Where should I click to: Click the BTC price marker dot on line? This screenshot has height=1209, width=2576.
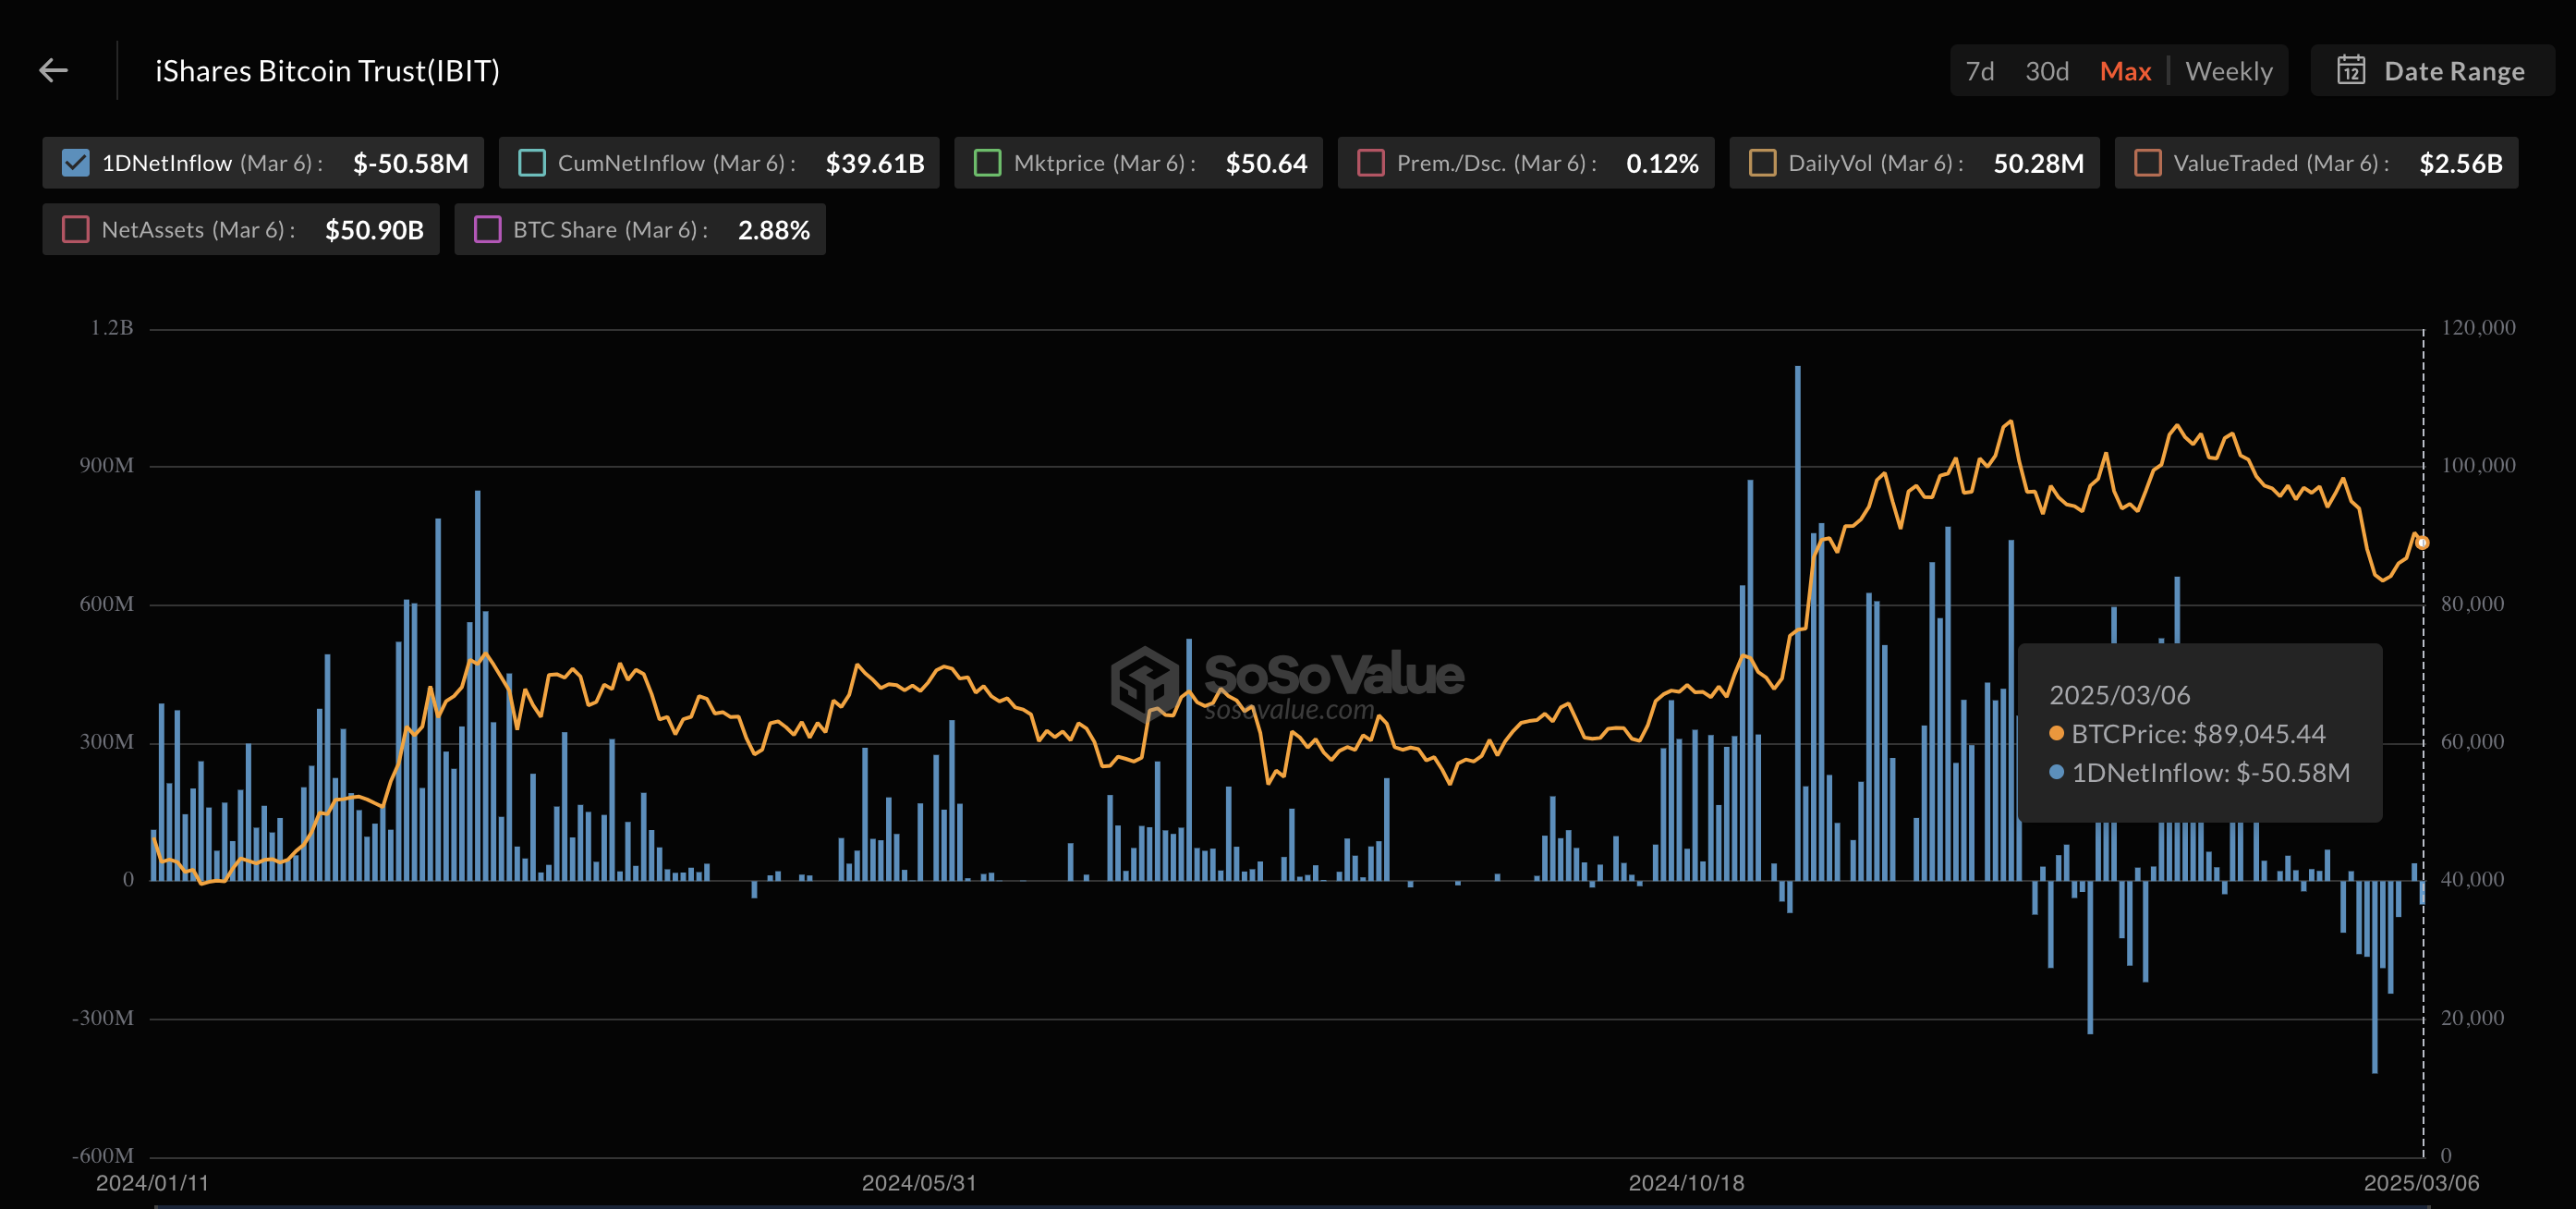(x=2422, y=543)
